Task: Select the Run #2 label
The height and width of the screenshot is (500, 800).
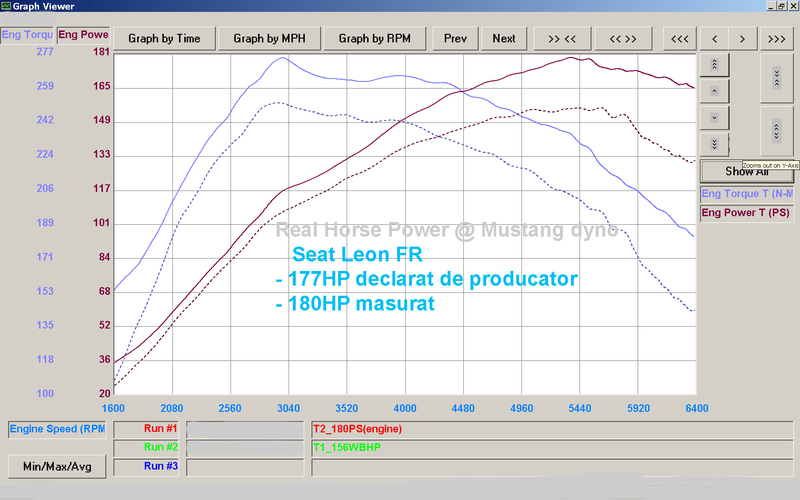Action: (146, 447)
